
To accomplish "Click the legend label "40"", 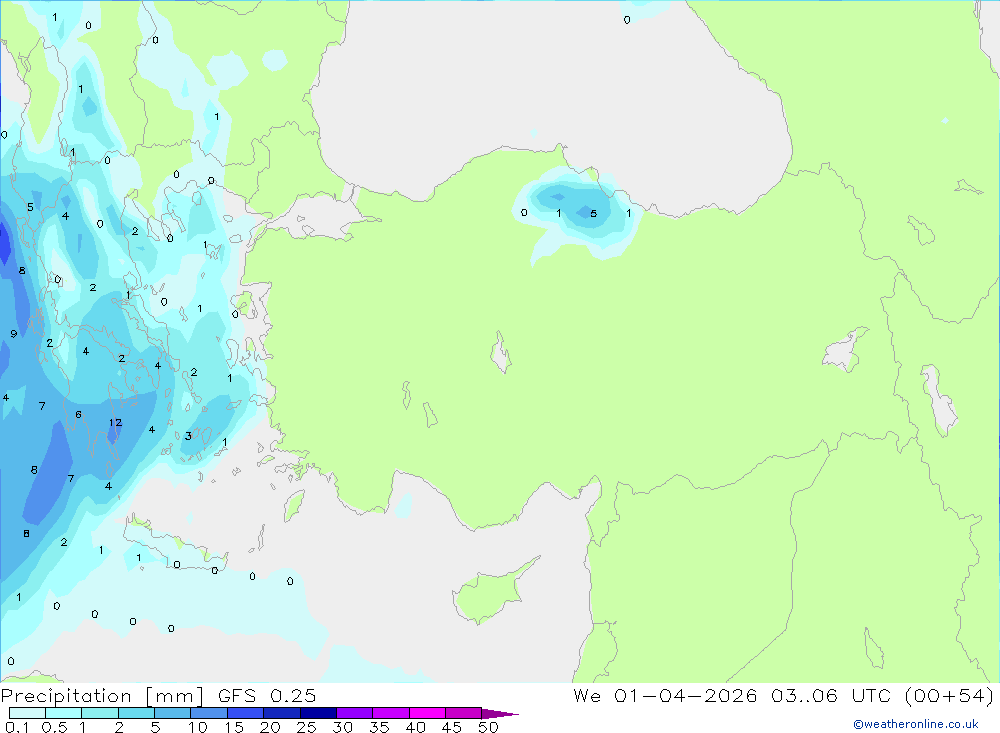I will click(415, 727).
